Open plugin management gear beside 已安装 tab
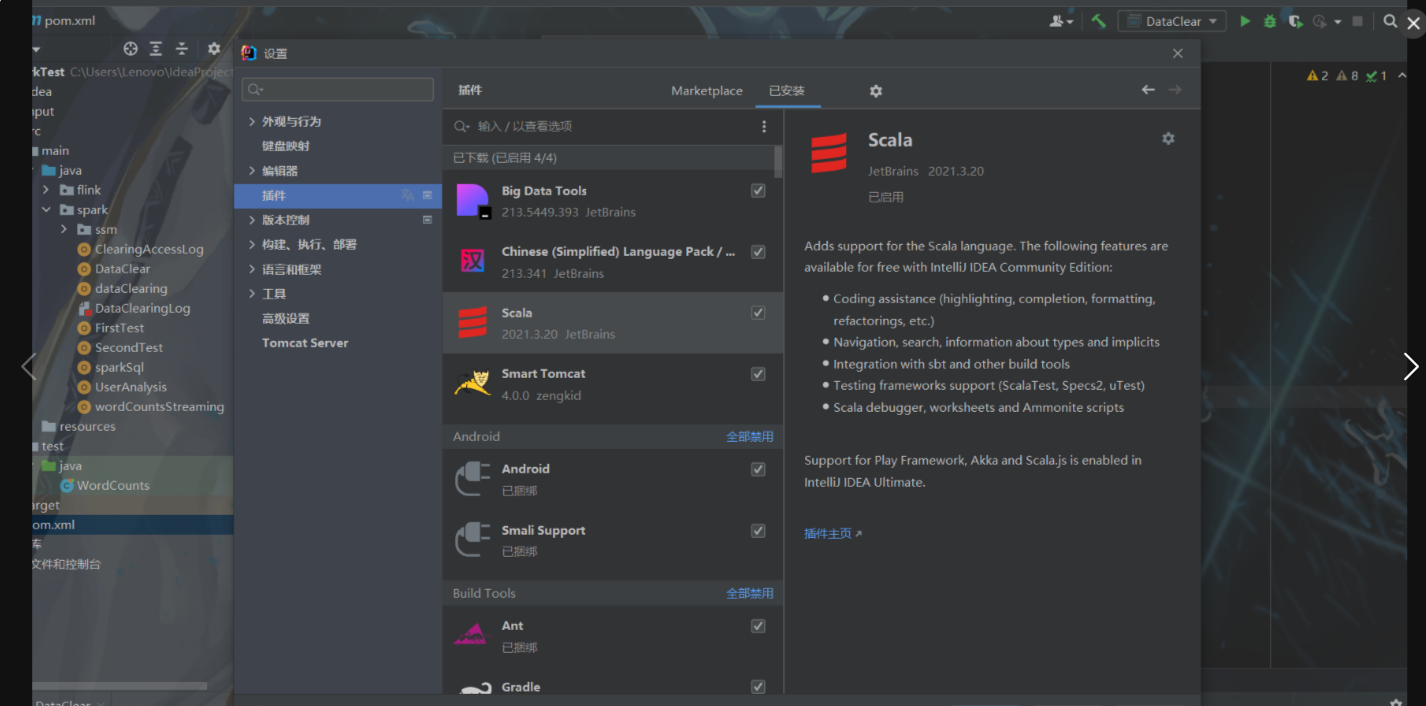1426x706 pixels. click(876, 91)
